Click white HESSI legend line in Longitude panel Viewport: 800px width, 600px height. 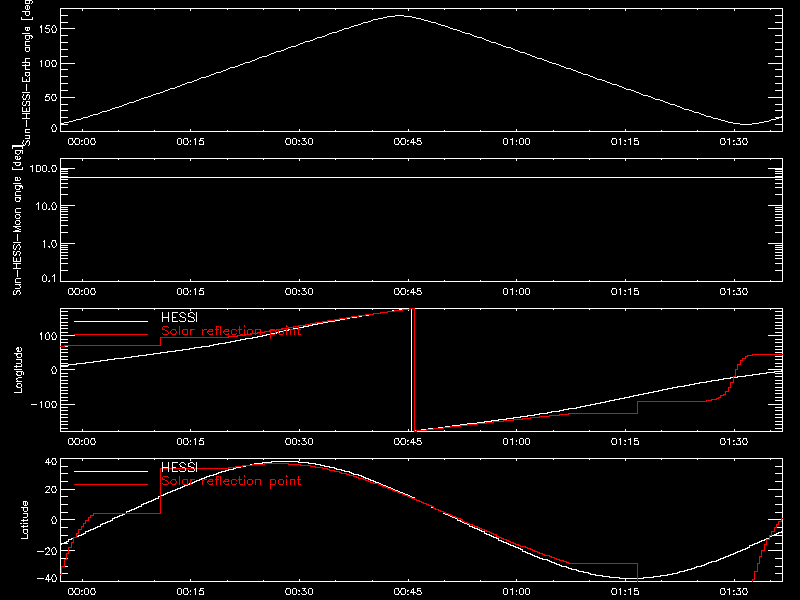click(111, 321)
